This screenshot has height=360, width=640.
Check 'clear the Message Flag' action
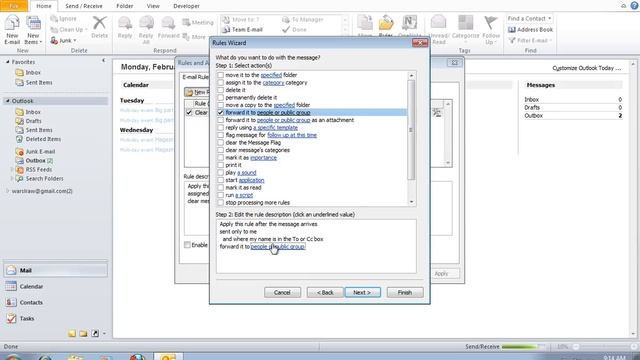coord(220,142)
